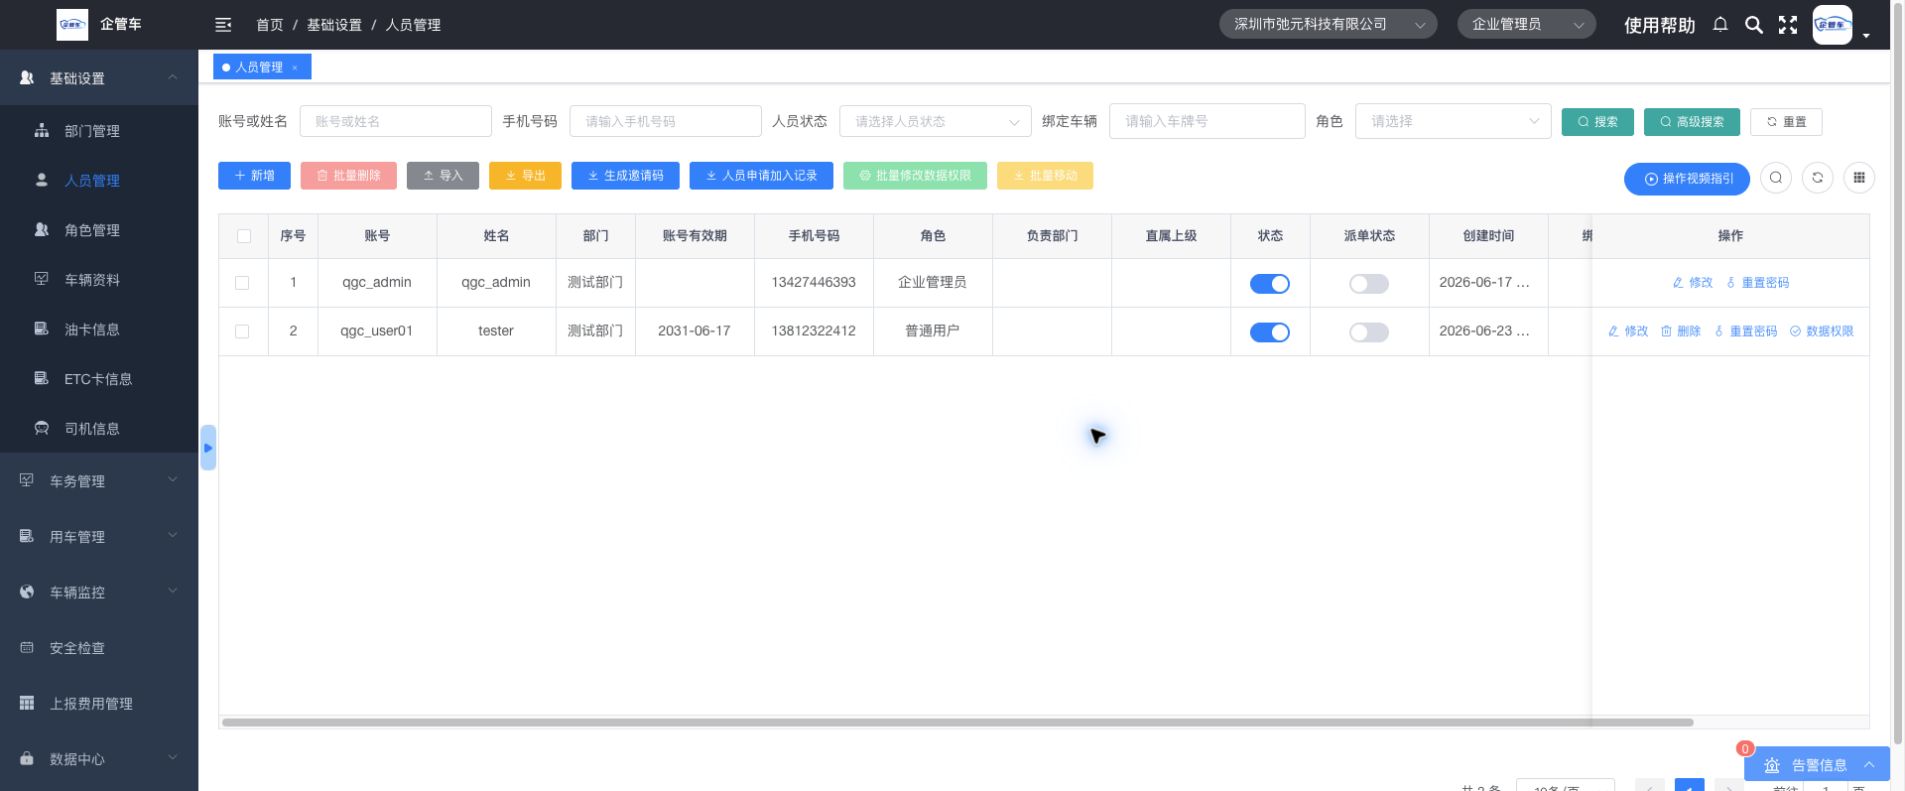Viewport: 1905px width, 791px height.
Task: Toggle fullscreen mode icon
Action: [x=1788, y=25]
